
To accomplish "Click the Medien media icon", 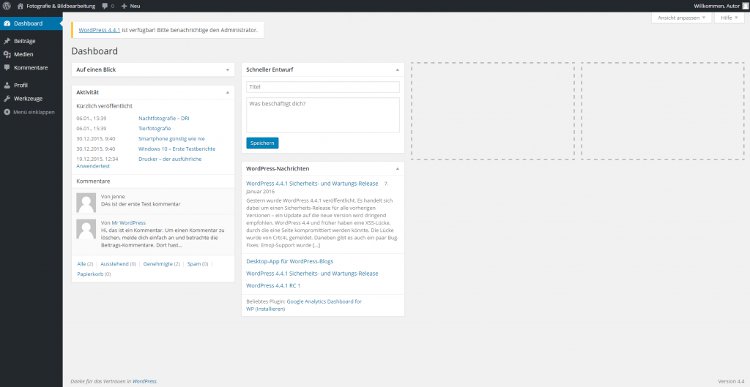I will point(7,55).
